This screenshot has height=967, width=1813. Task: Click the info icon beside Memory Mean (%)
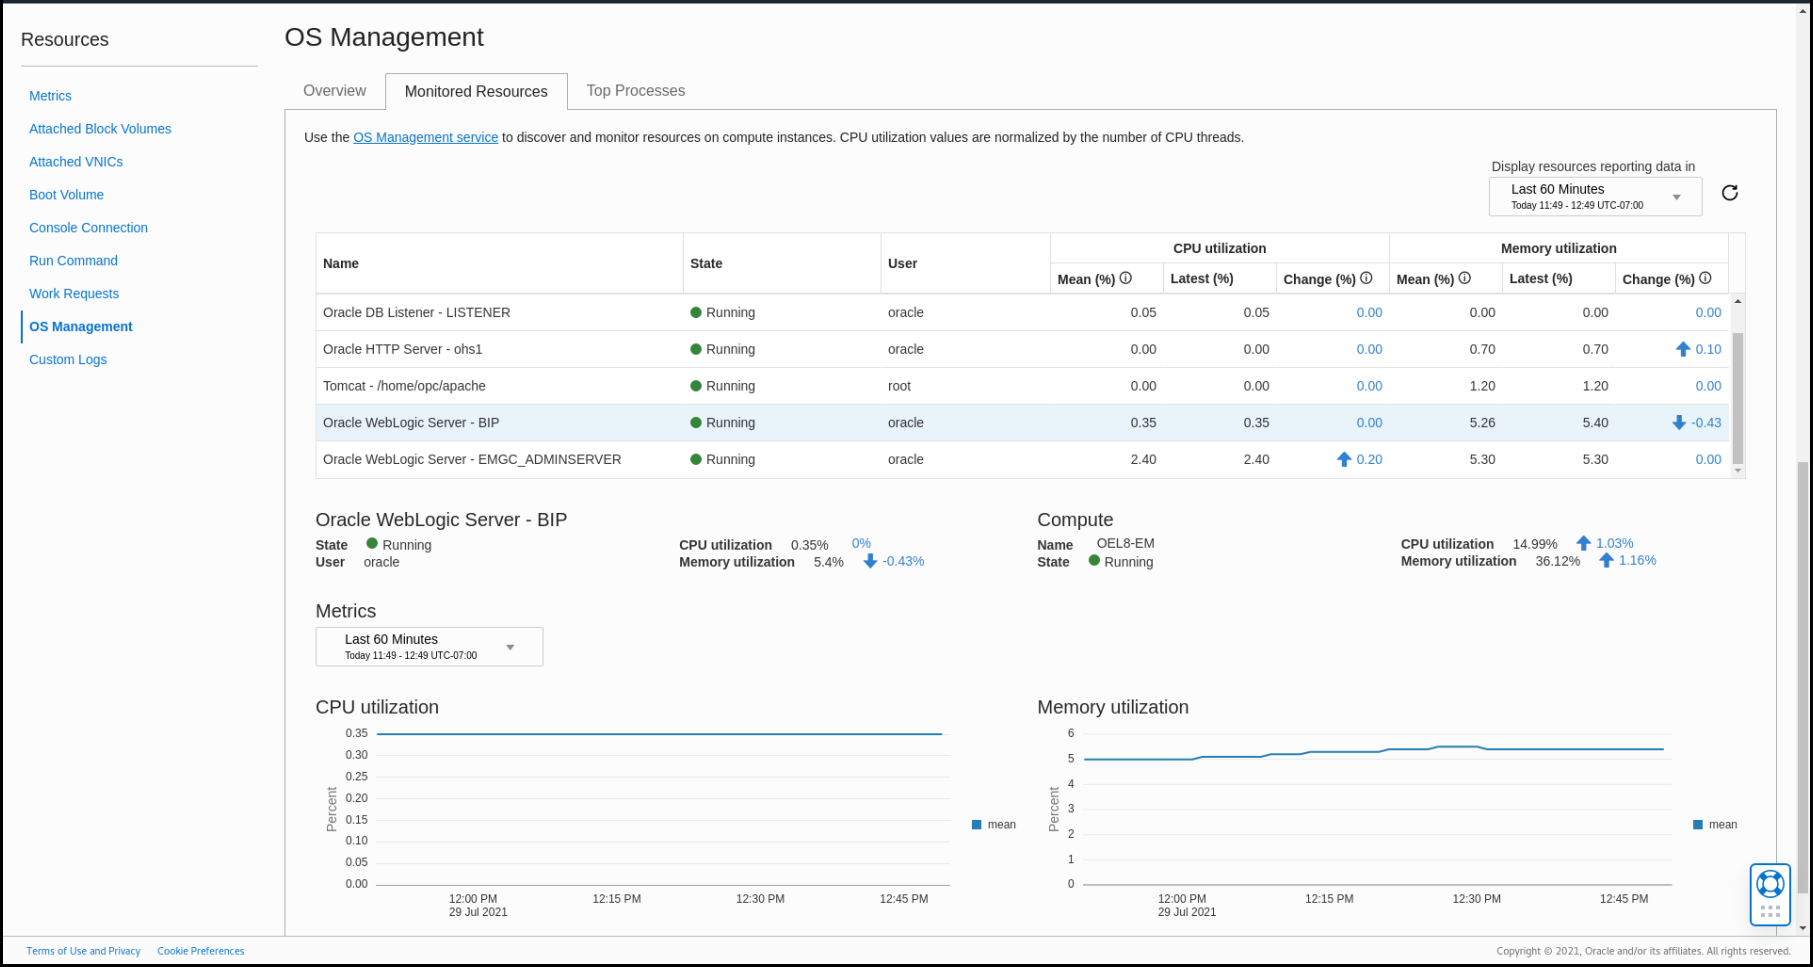1464,278
